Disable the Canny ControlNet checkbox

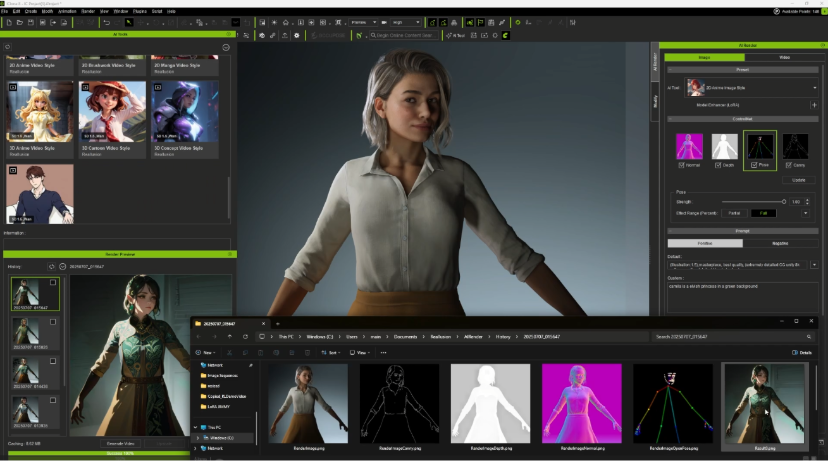click(787, 165)
